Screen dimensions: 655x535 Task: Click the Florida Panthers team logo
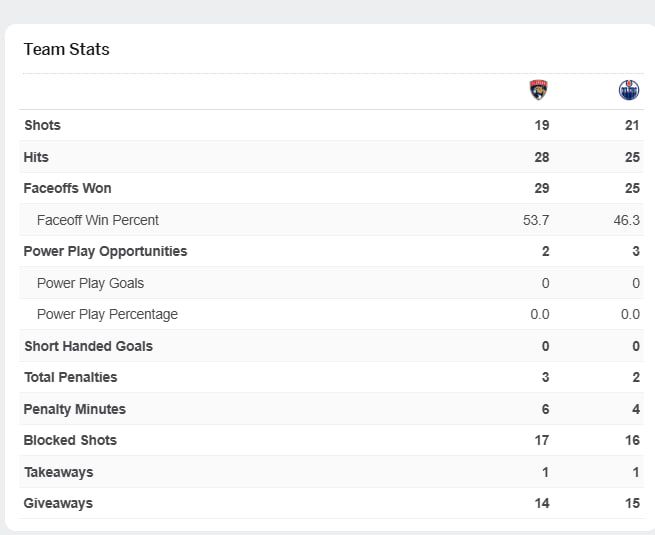539,90
